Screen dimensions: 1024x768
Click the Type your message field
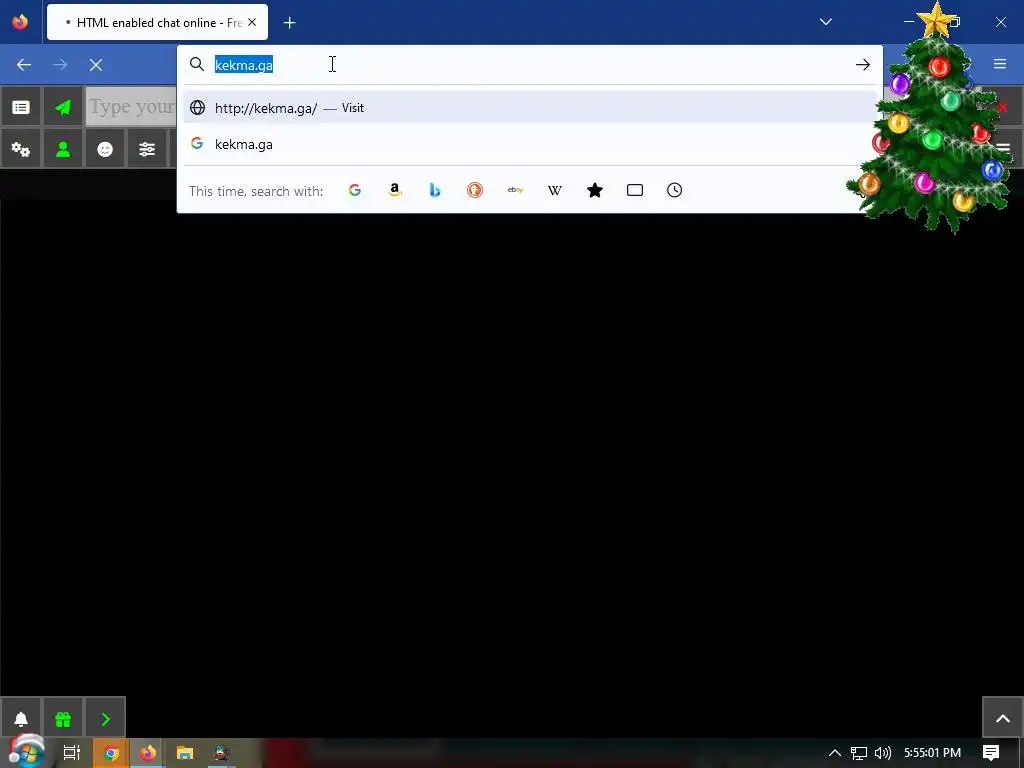(131, 106)
